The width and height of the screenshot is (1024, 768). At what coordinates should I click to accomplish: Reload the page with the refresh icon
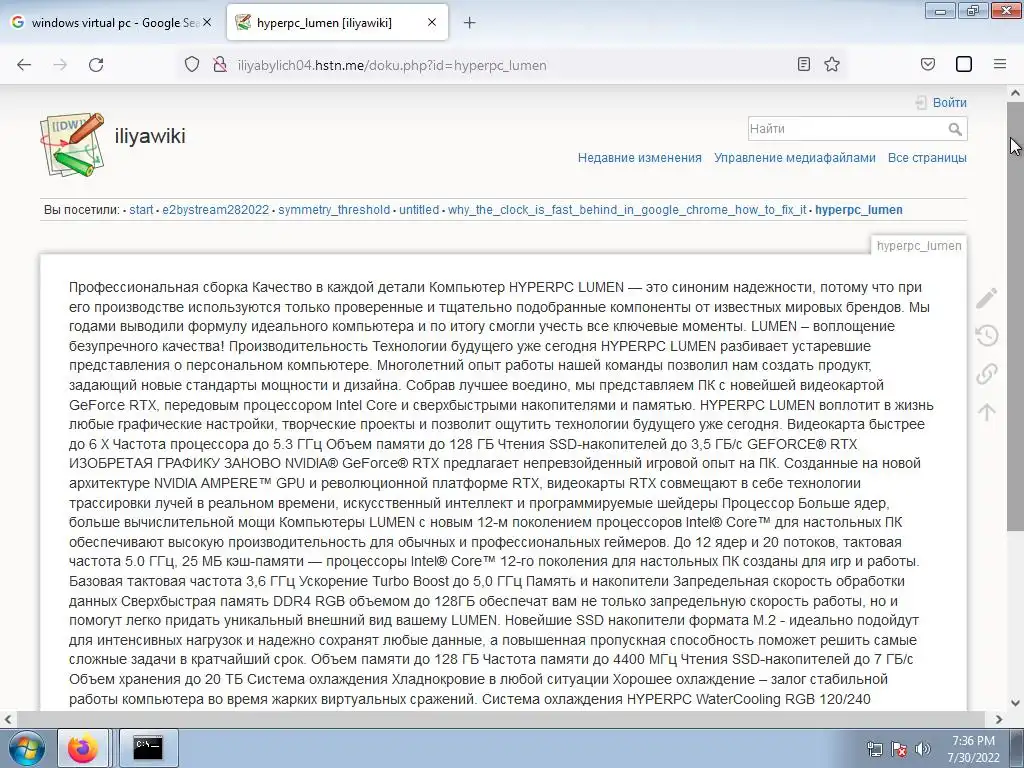(96, 65)
